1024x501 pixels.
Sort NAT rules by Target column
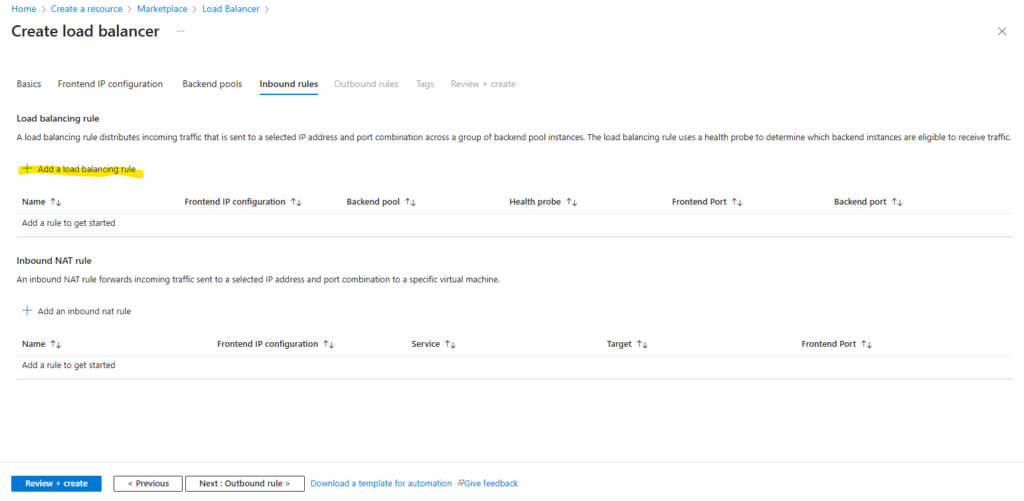click(x=641, y=344)
